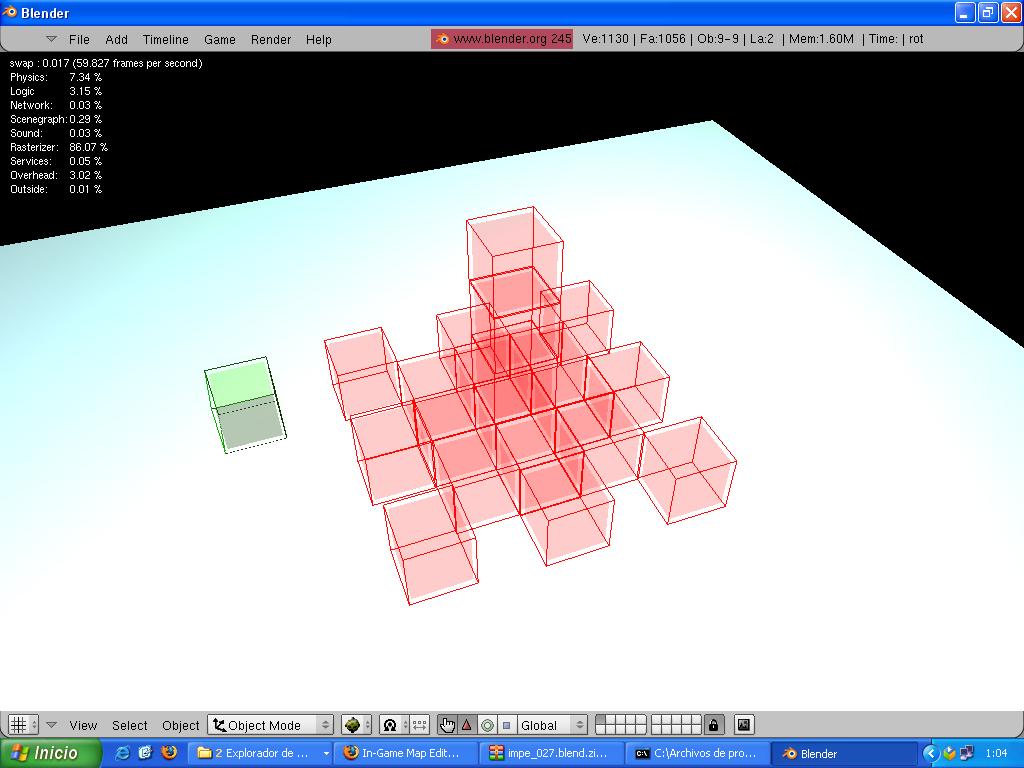Click the Rasterizer 86.07 % profile line
Screen dimensions: 1024x768
pyautogui.click(x=59, y=148)
